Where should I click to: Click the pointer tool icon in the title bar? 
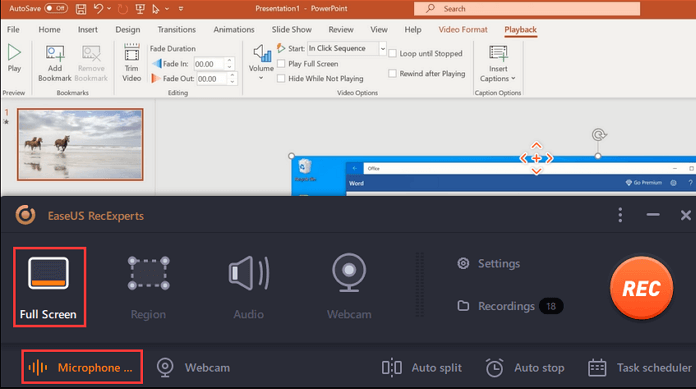pos(156,8)
